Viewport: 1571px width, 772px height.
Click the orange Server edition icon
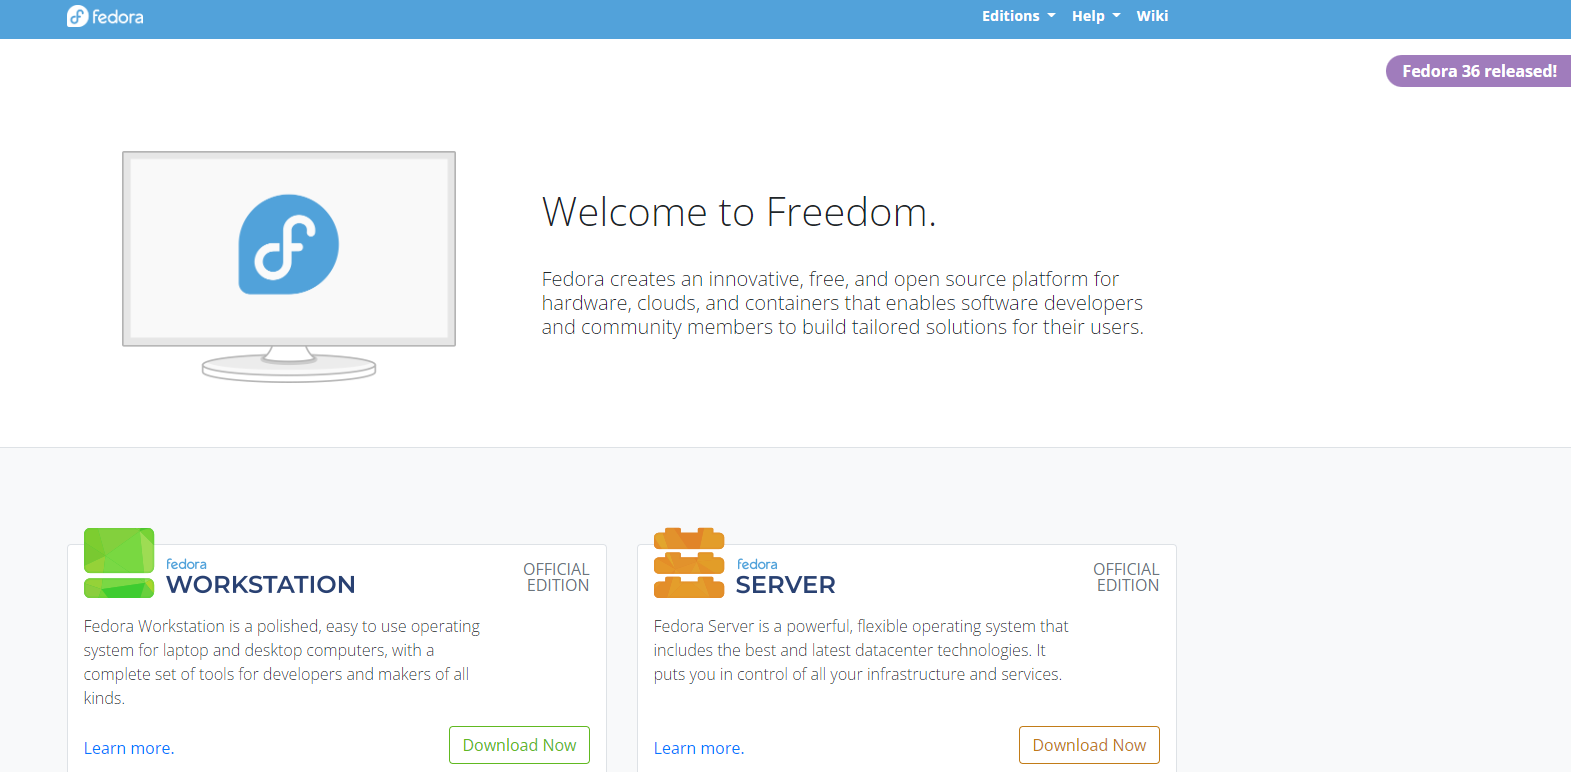pyautogui.click(x=688, y=563)
